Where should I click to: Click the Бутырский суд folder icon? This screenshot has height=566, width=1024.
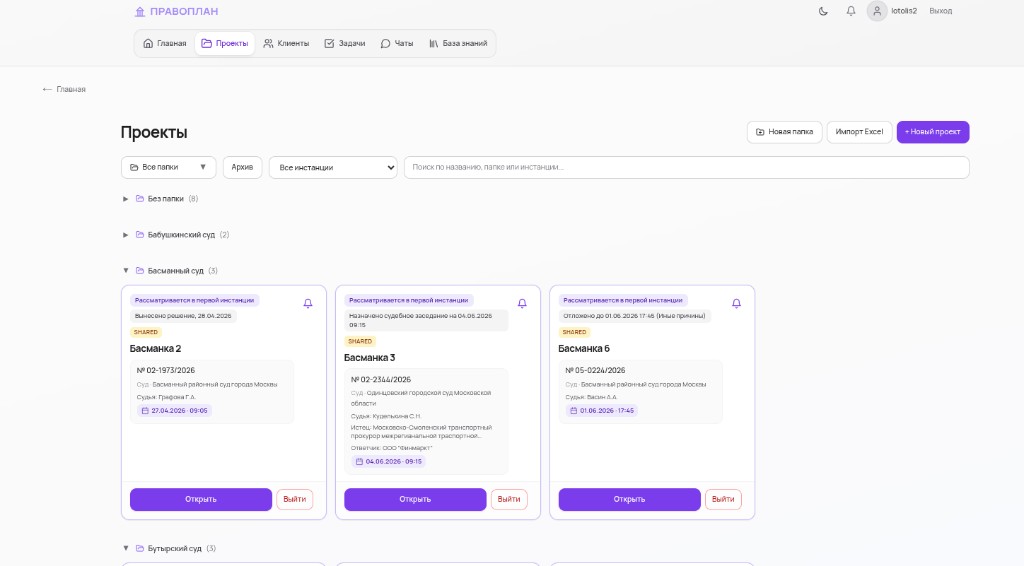point(140,548)
